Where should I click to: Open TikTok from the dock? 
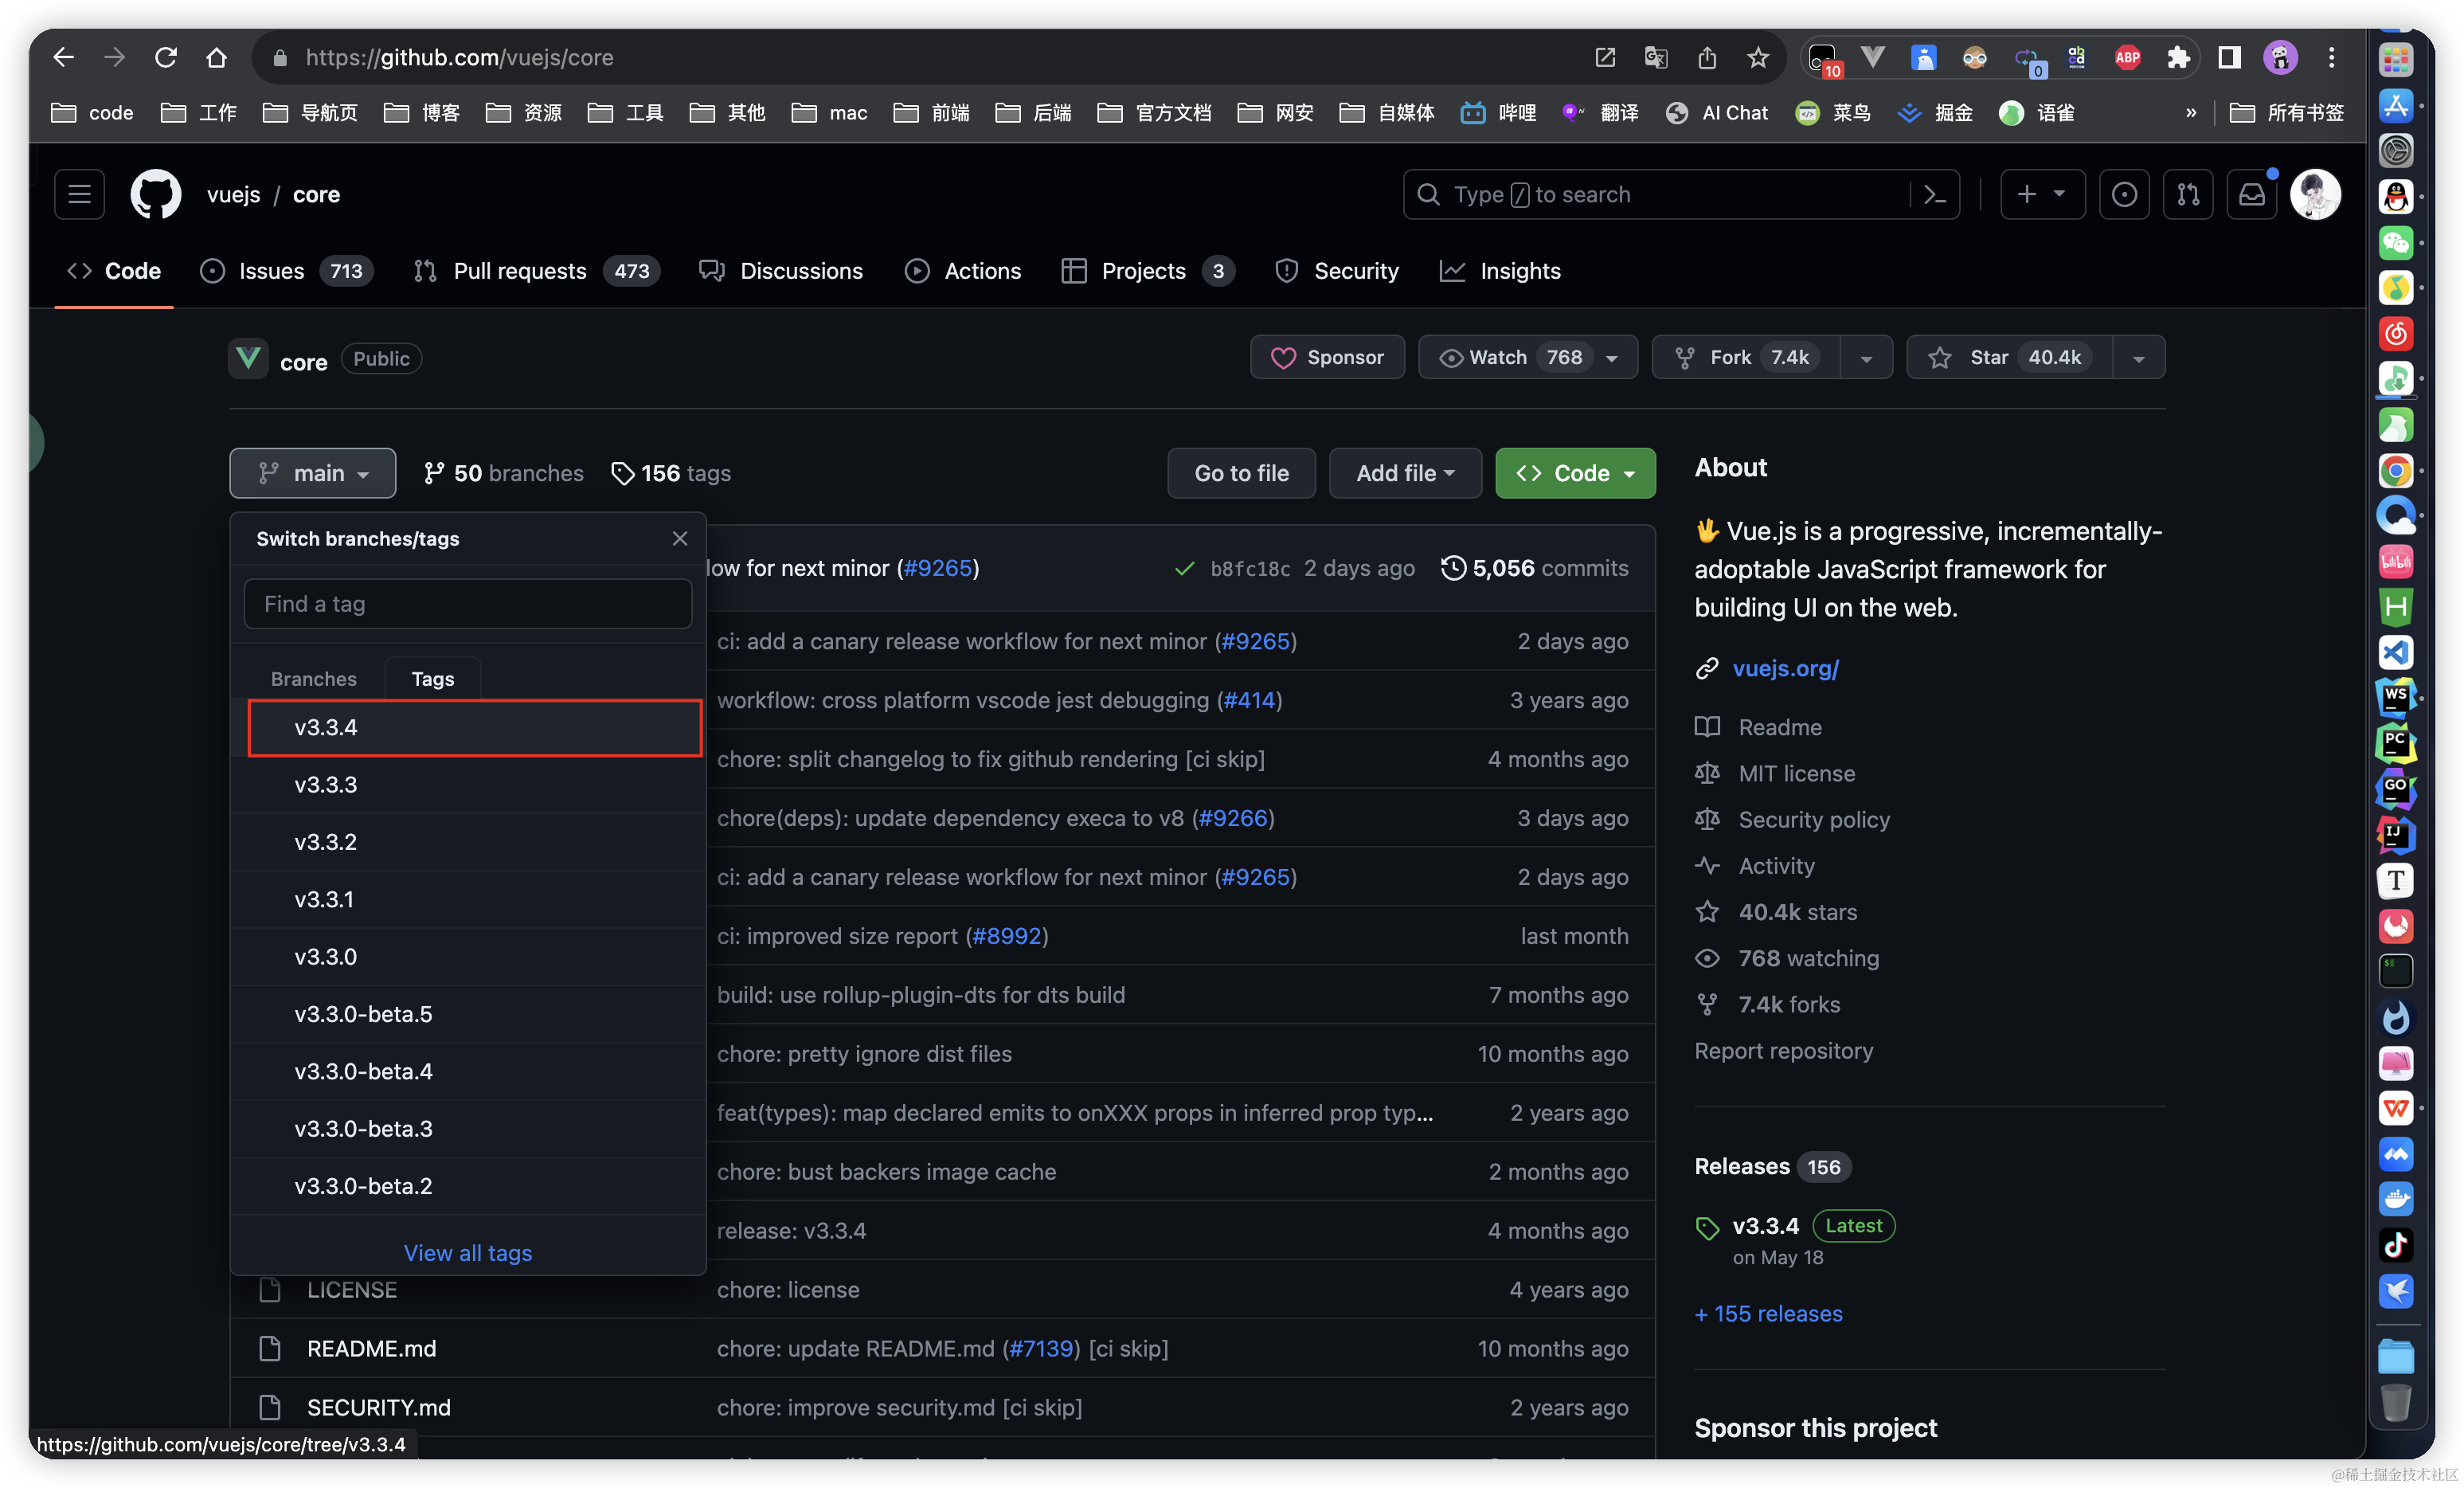point(2396,1245)
